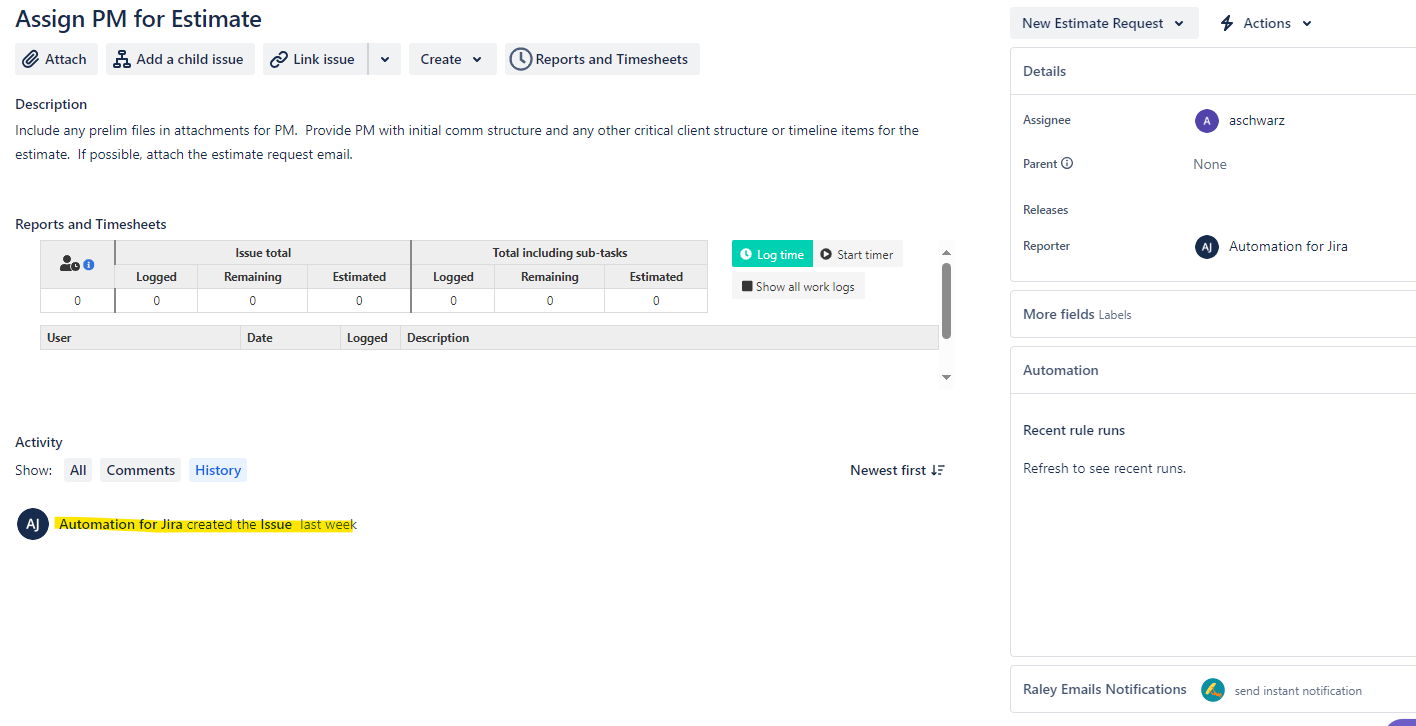Toggle Show all work logs
This screenshot has width=1416, height=726.
797,286
